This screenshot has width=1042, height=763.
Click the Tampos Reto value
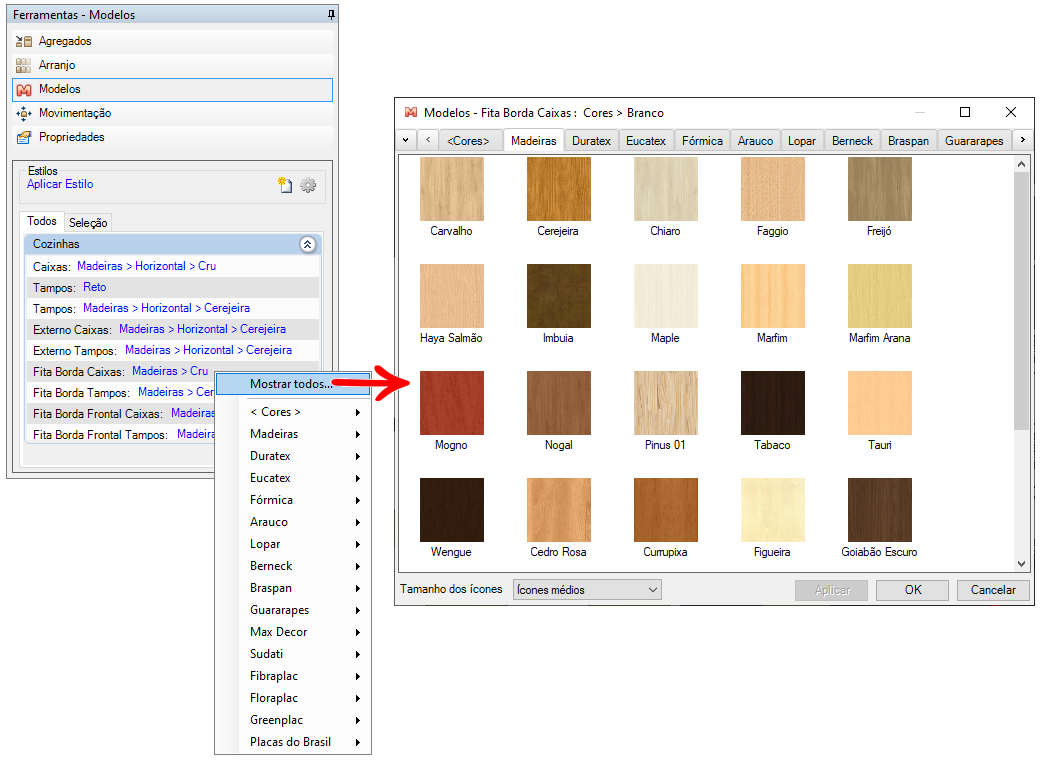pos(95,287)
